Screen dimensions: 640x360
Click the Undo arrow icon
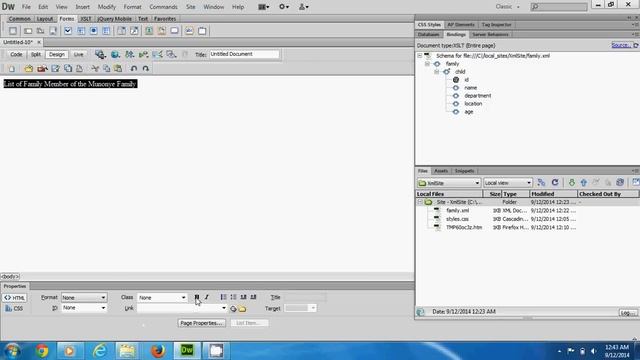133,69
